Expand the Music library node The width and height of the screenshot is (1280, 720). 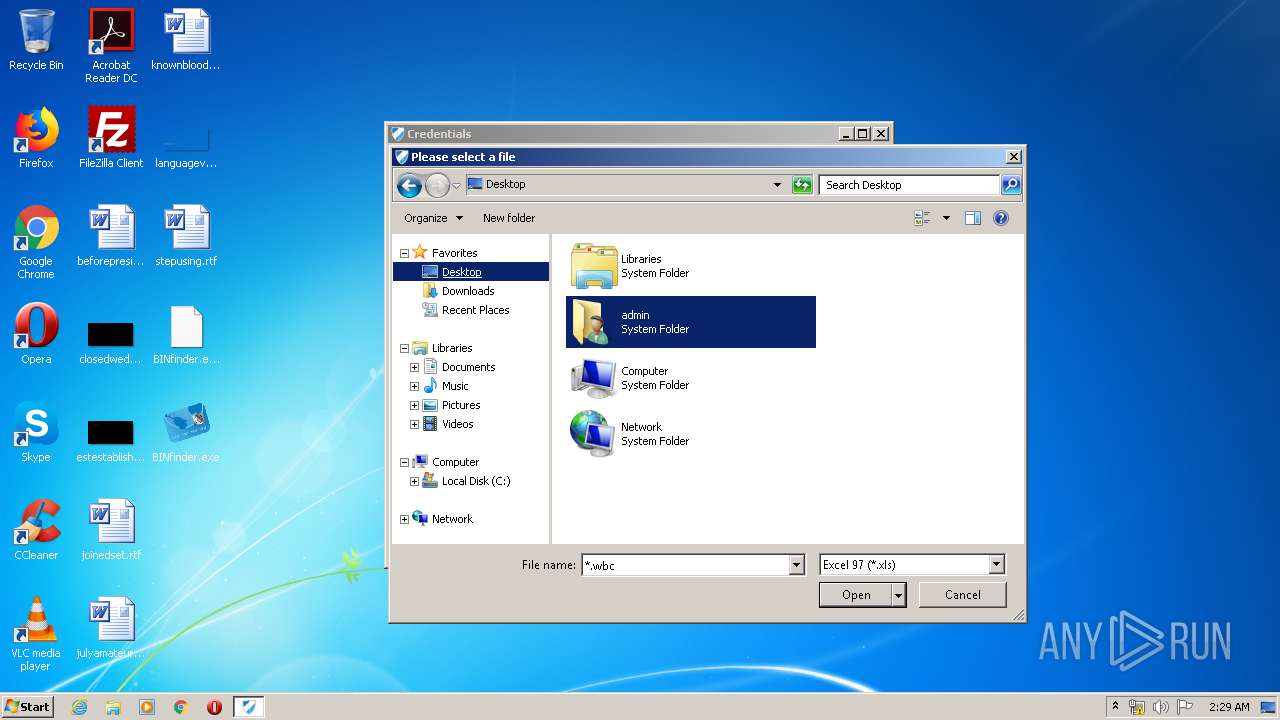click(x=414, y=387)
